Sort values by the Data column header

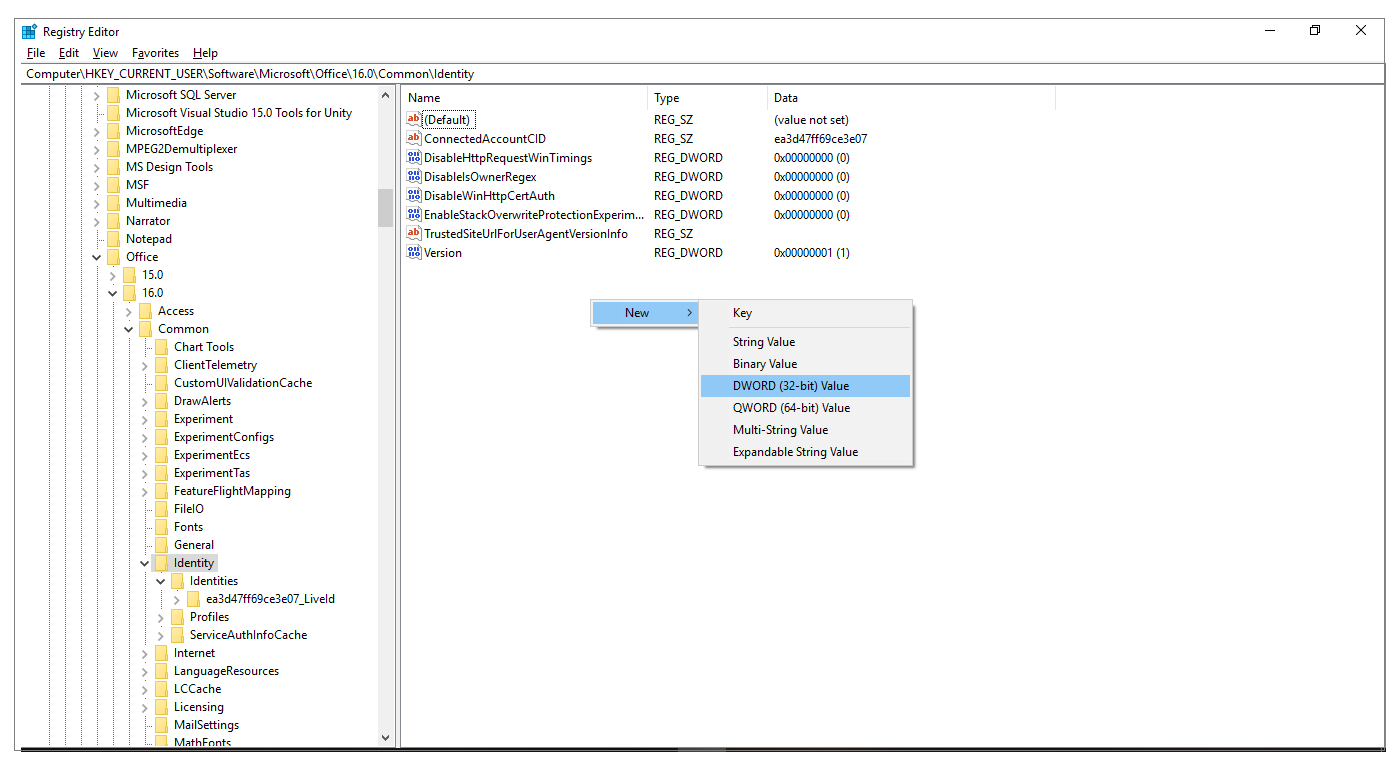(x=912, y=98)
